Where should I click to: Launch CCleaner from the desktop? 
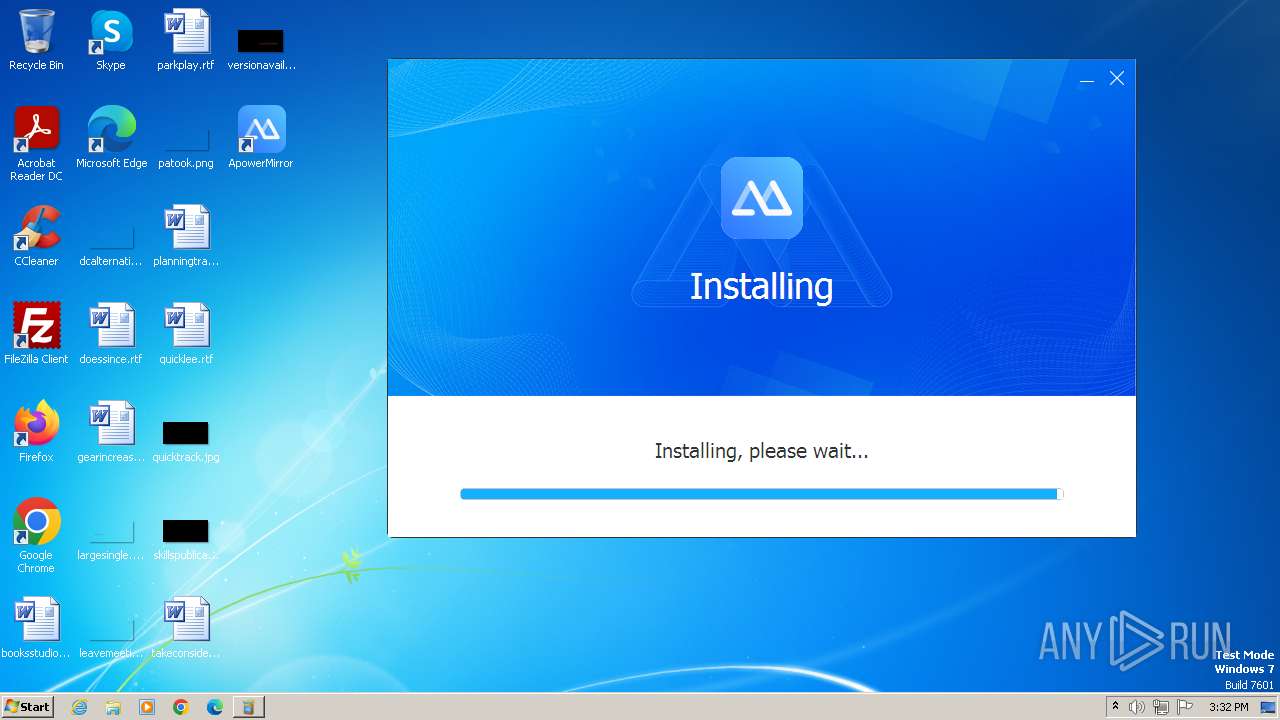[x=36, y=236]
